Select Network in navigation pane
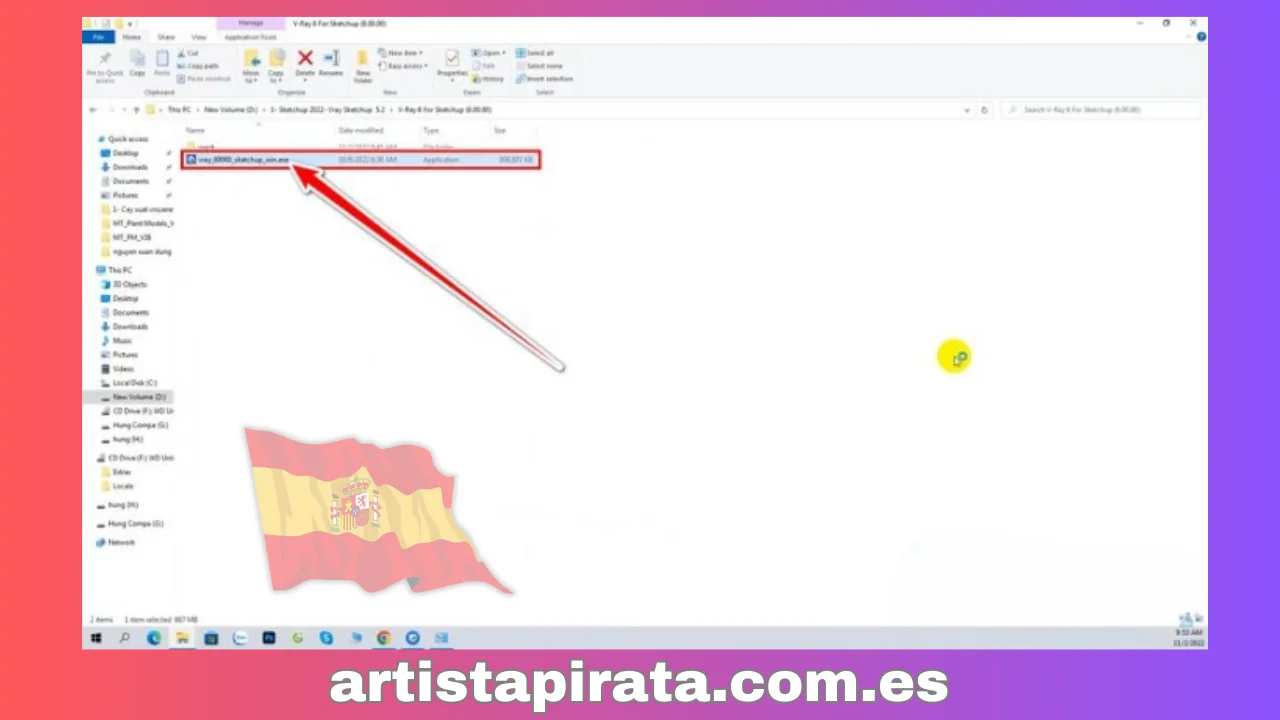Screen dimensions: 1280x720 (x=115, y=542)
